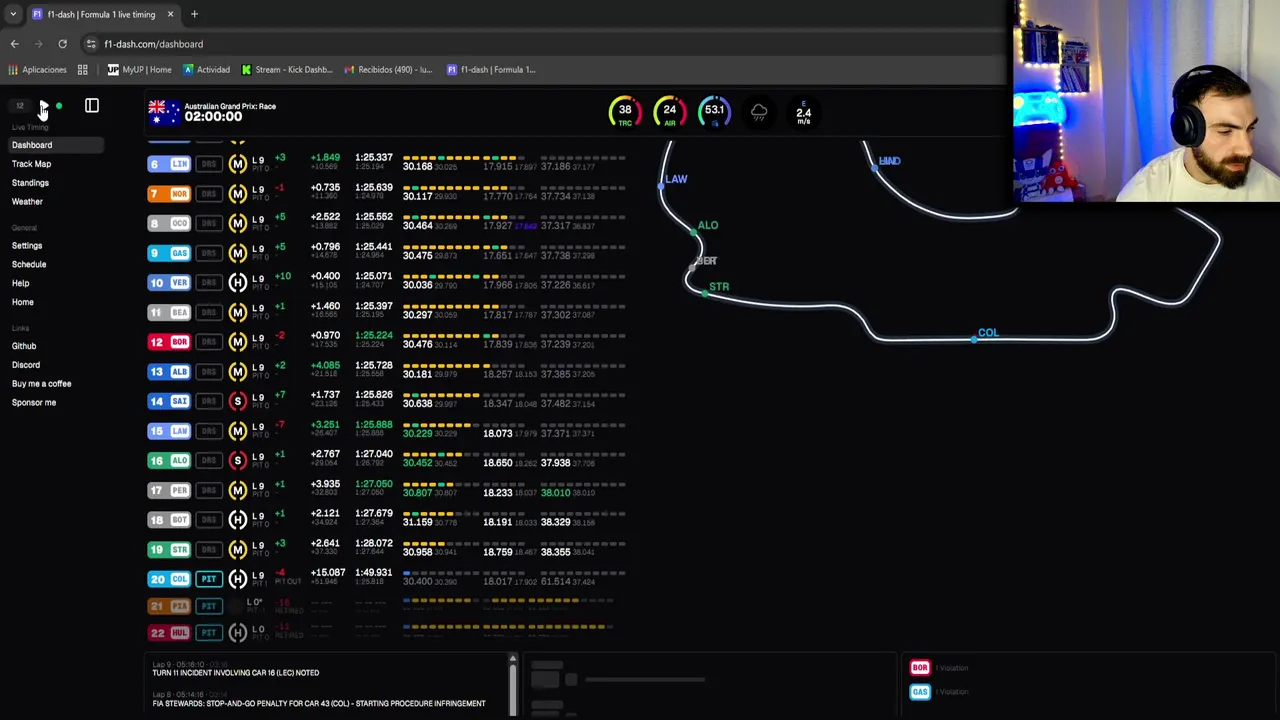Open a new browser tab
The width and height of the screenshot is (1280, 720).
pos(194,14)
